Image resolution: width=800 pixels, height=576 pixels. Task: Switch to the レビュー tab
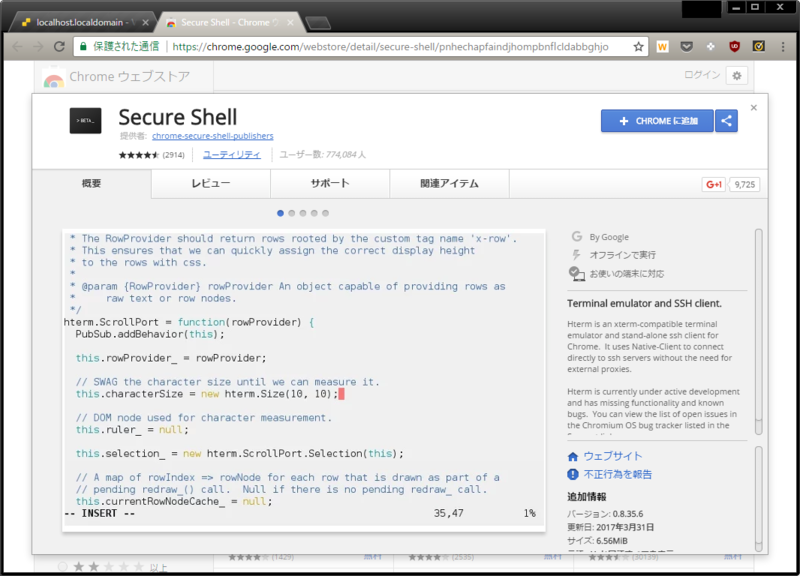(x=211, y=184)
